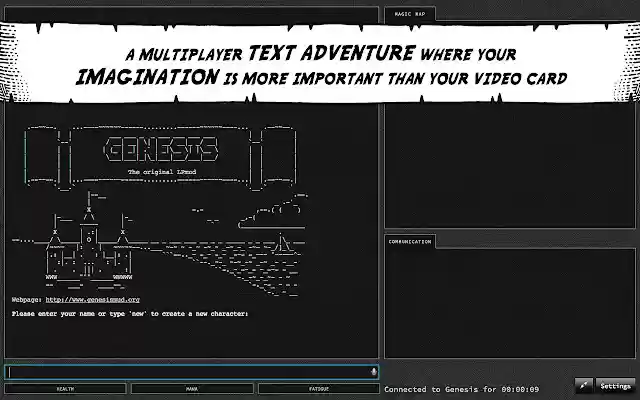Click inside the Communication panel area
Viewport: 640px width, 400px height.
click(510, 303)
